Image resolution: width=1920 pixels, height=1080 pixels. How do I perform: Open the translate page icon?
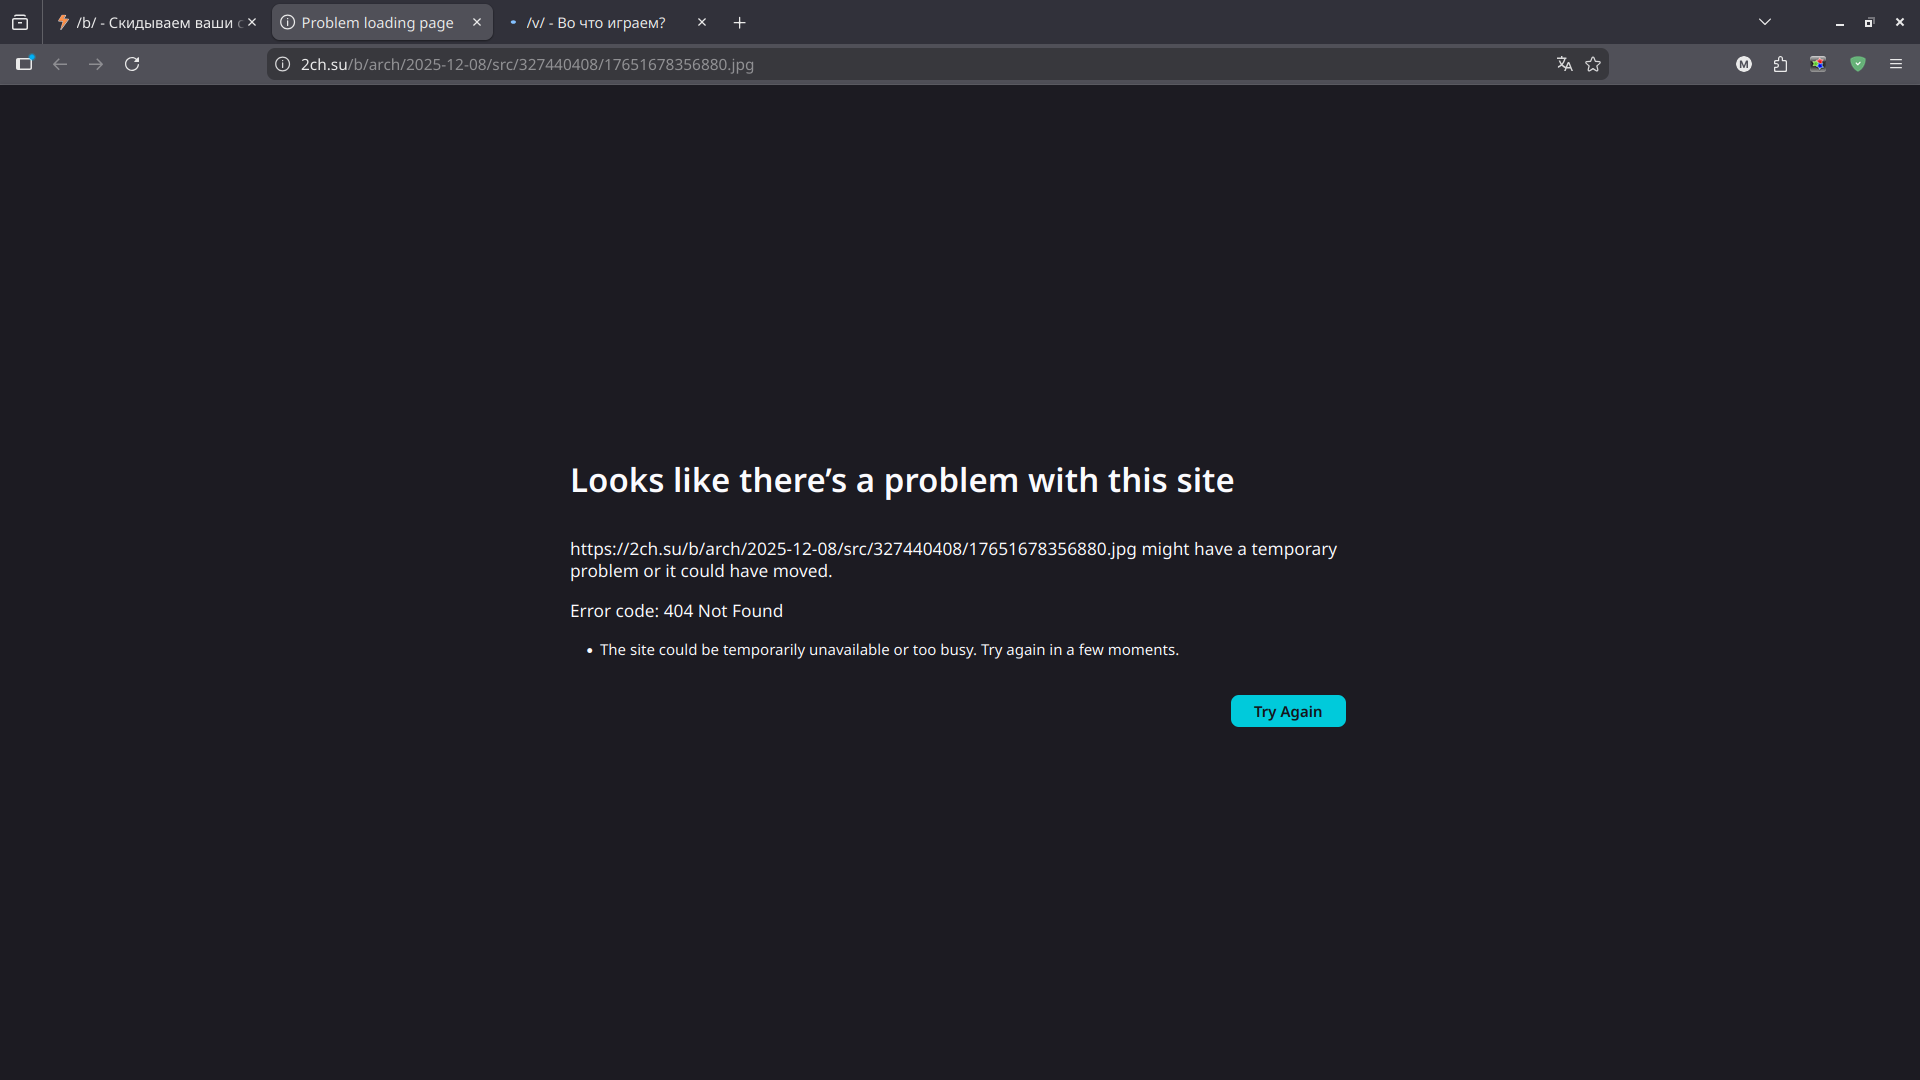point(1565,64)
